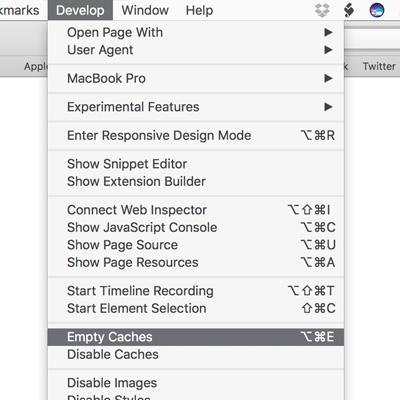Open the Siri icon in menu bar
The image size is (400, 400).
tap(377, 10)
